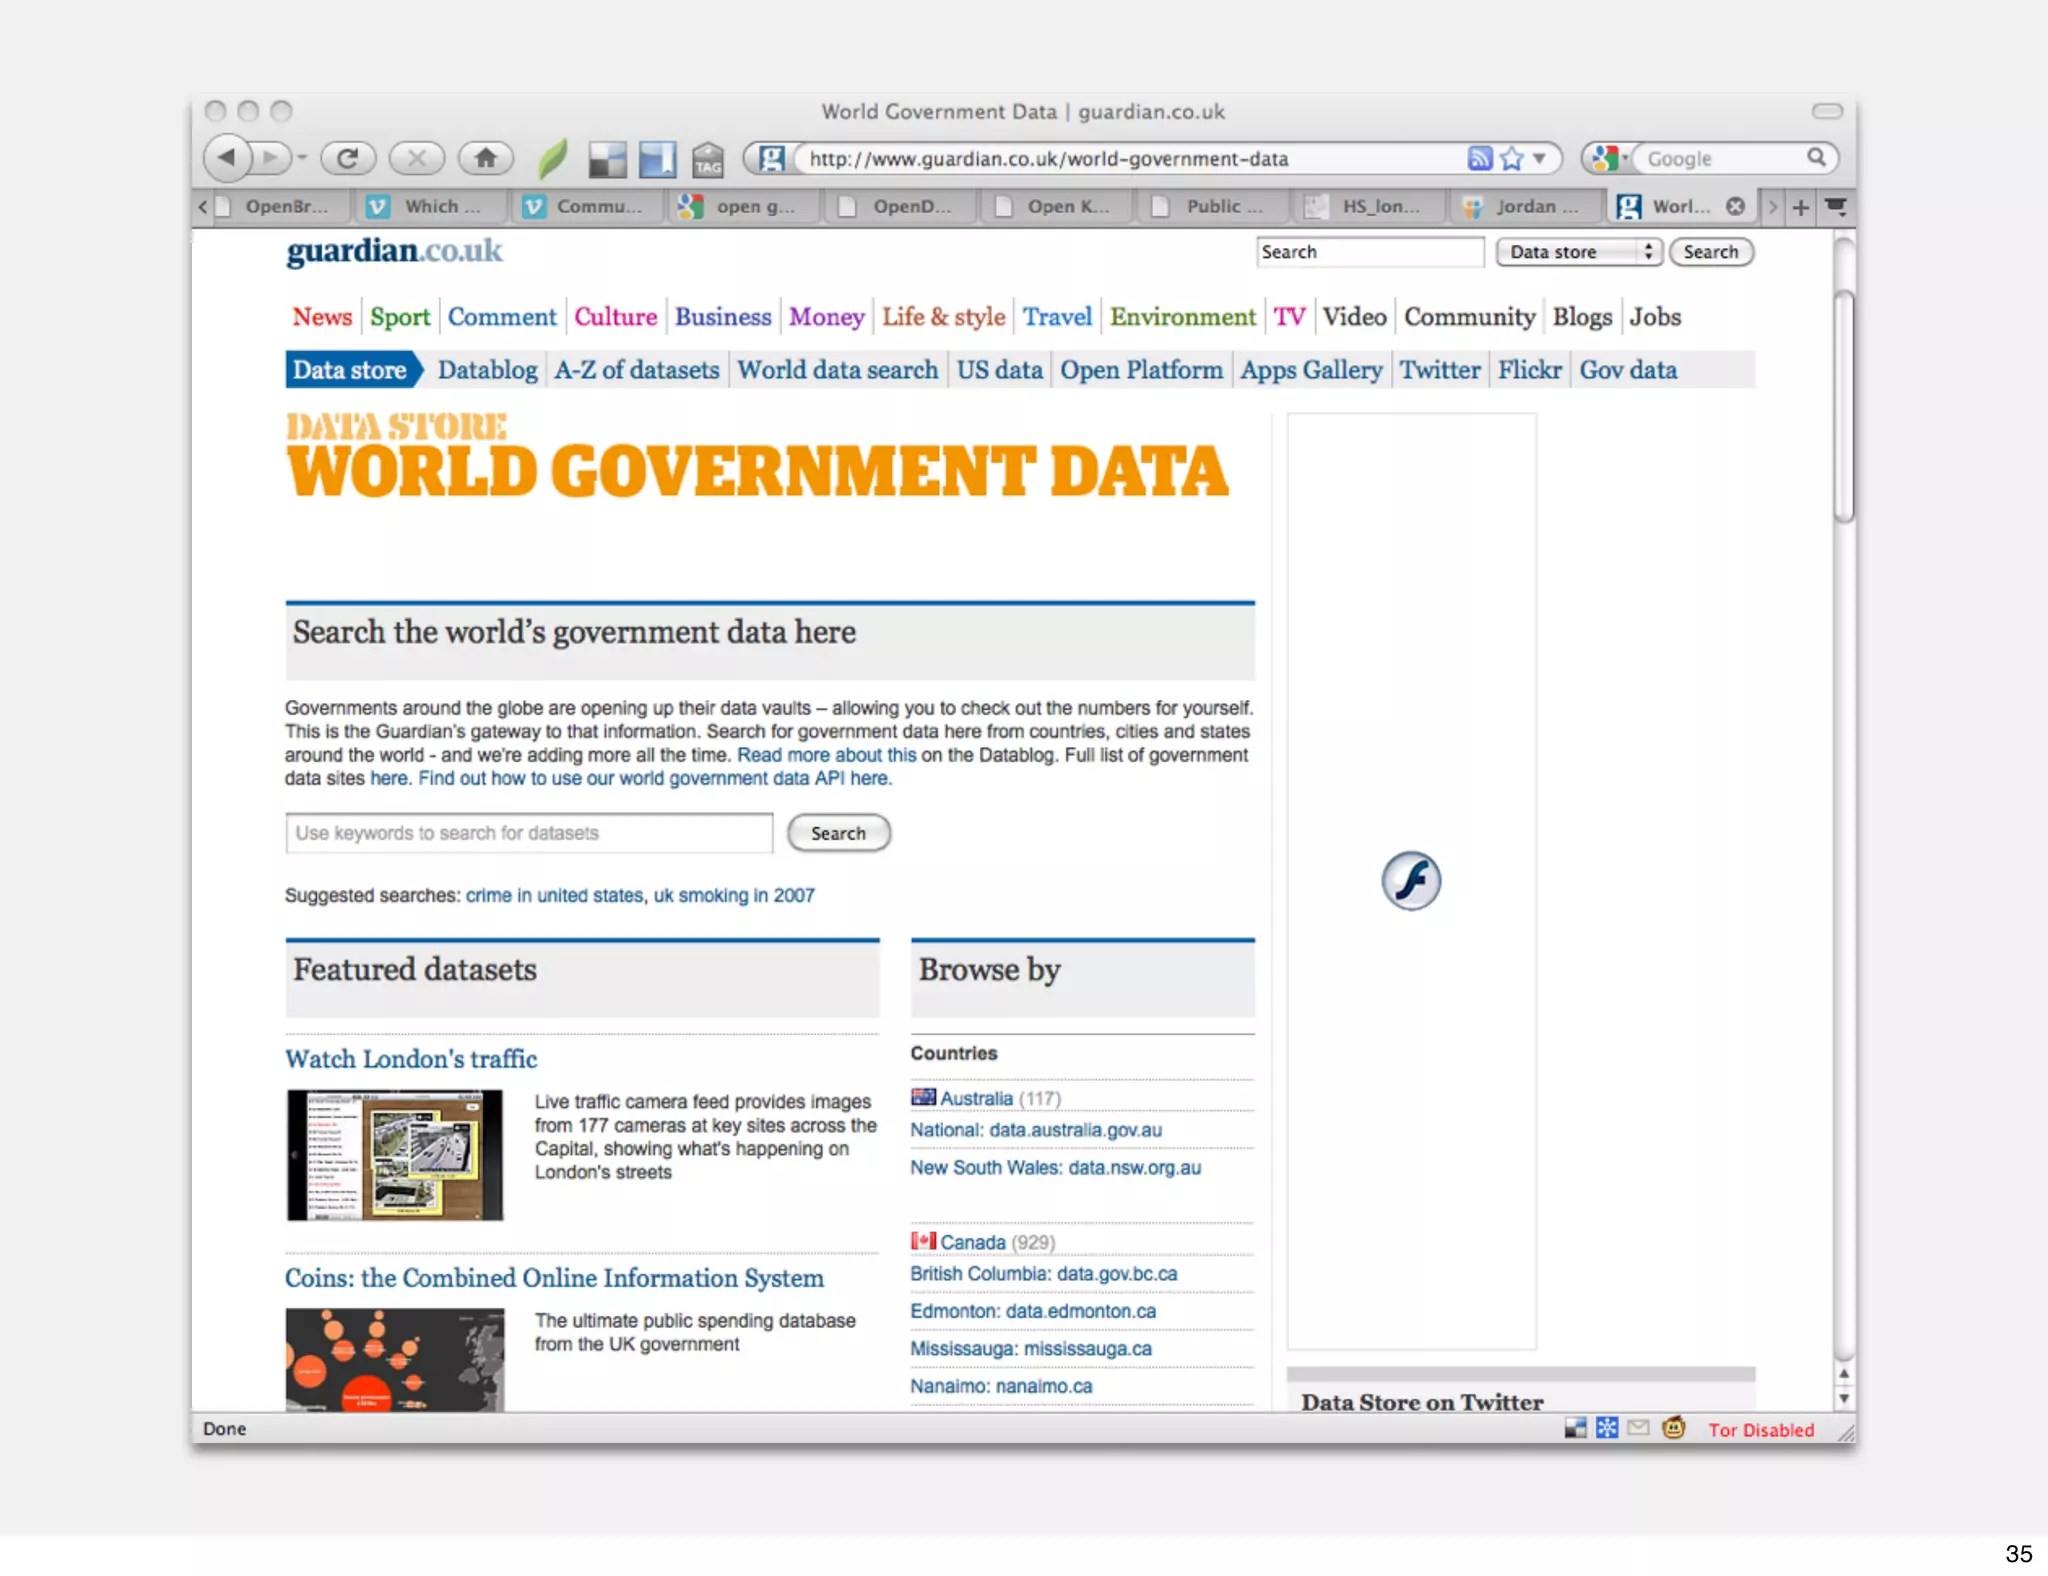The height and width of the screenshot is (1576, 2048).
Task: Open the Watch London's traffic link
Action: pyautogui.click(x=411, y=1059)
